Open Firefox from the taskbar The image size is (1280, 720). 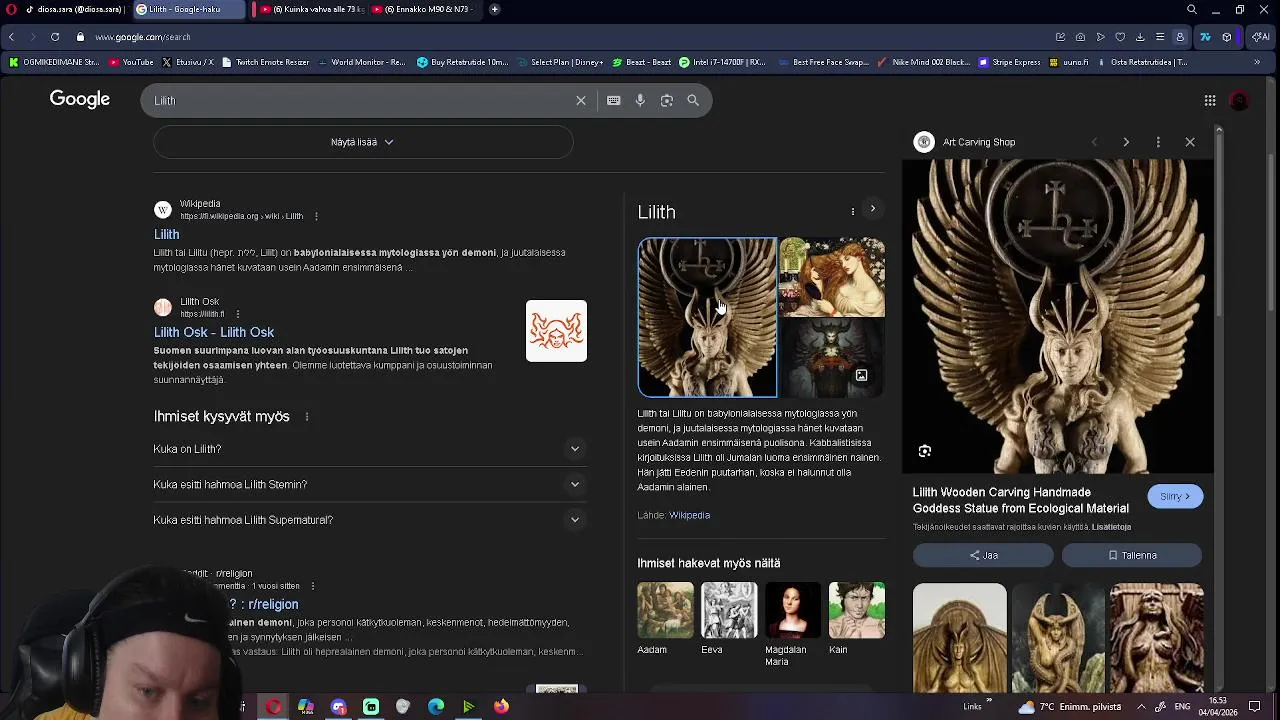pos(501,707)
